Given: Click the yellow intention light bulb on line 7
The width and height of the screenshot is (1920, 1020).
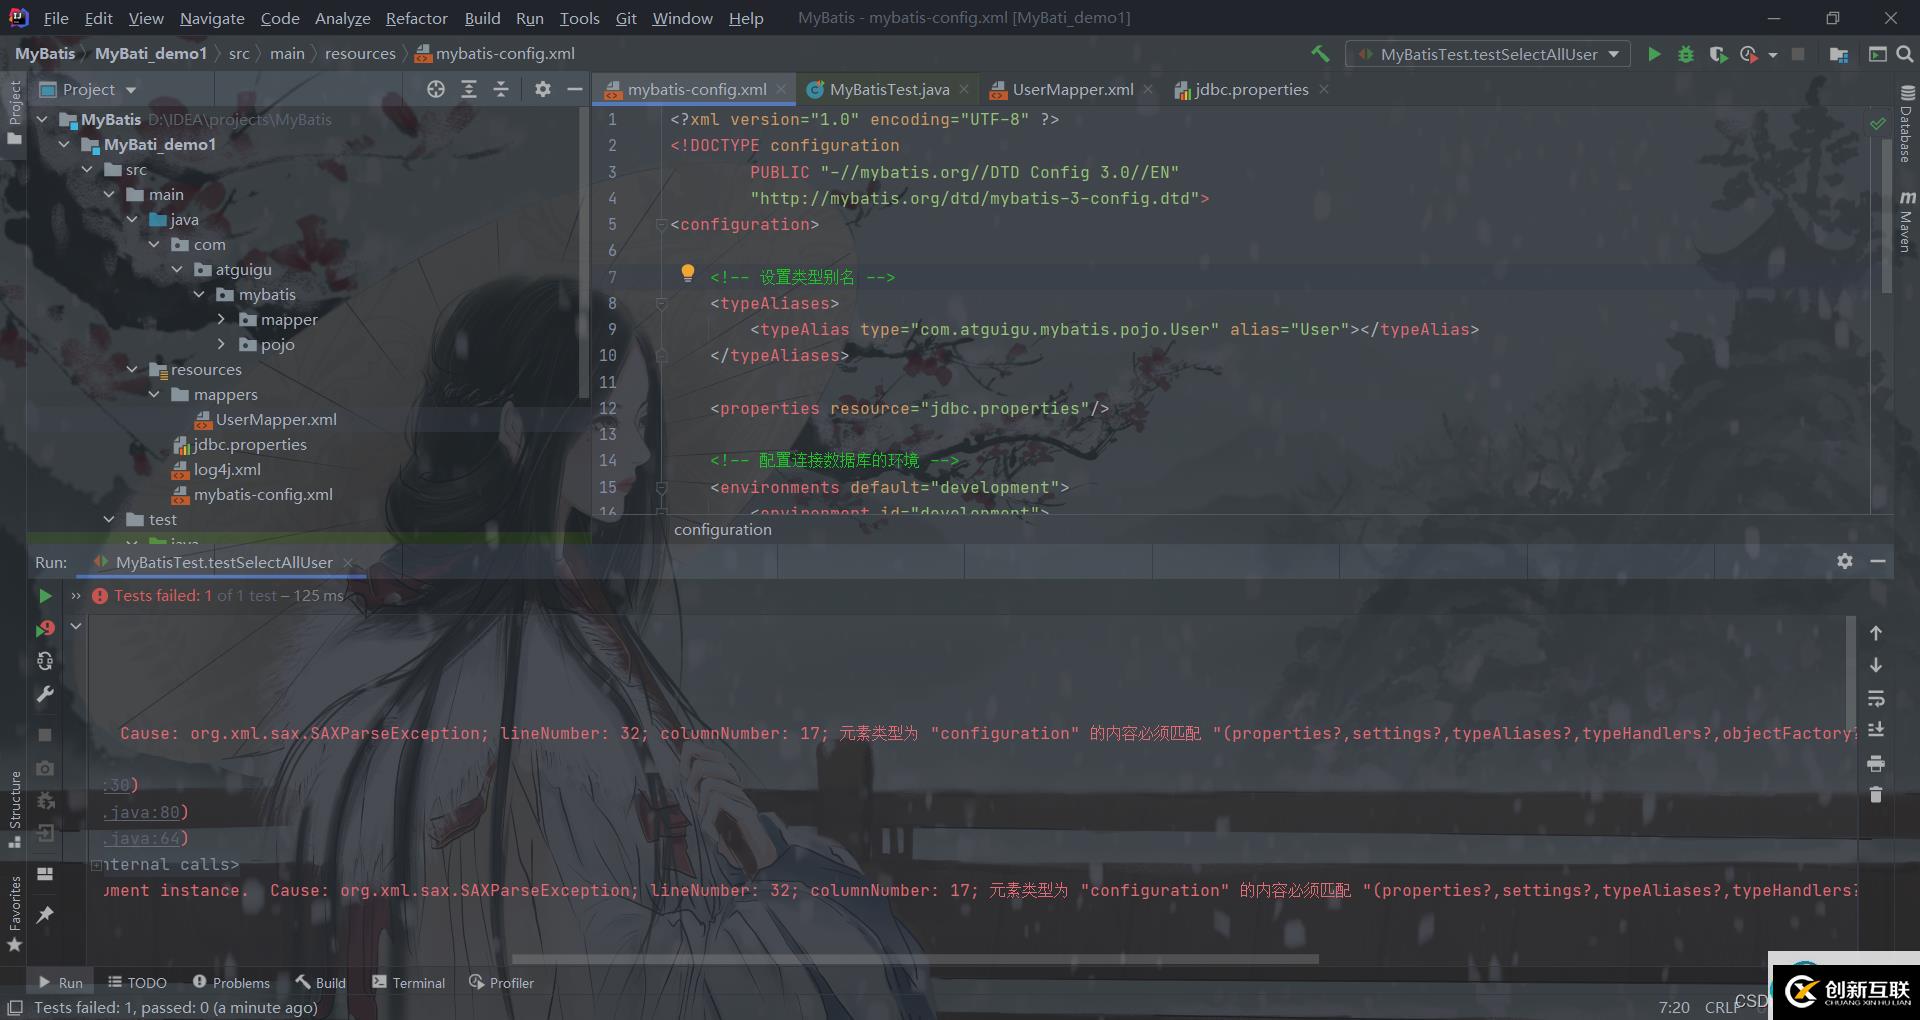Looking at the screenshot, I should 688,273.
